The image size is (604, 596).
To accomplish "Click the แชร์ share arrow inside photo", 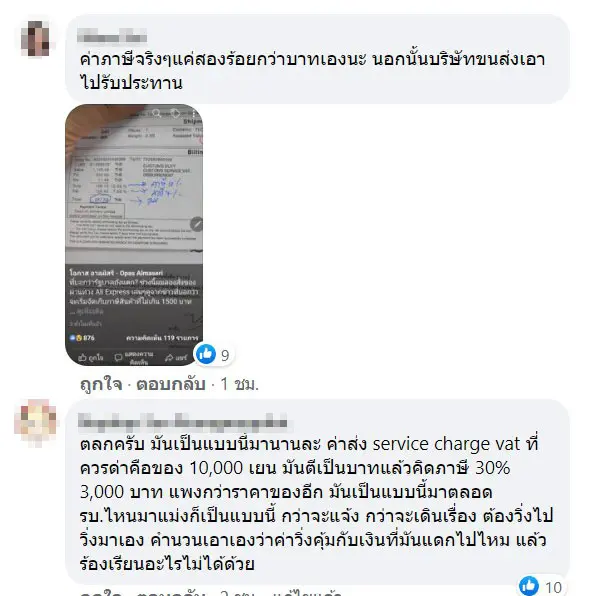I will [x=169, y=358].
